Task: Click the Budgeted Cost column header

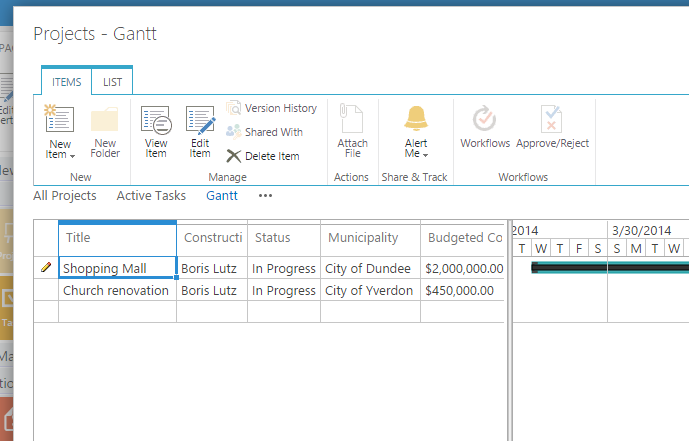Action: click(462, 239)
